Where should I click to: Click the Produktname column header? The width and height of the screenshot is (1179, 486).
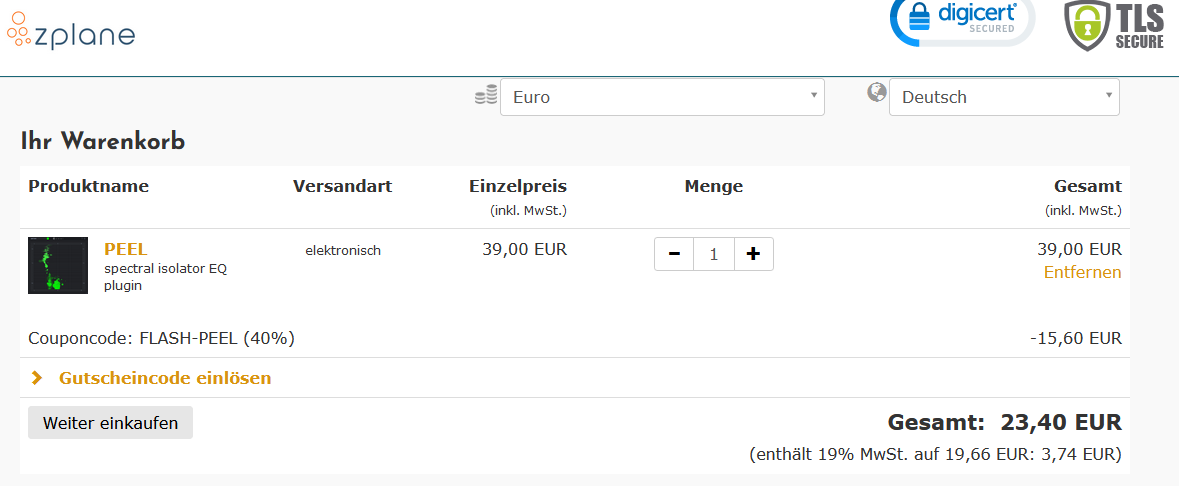89,186
